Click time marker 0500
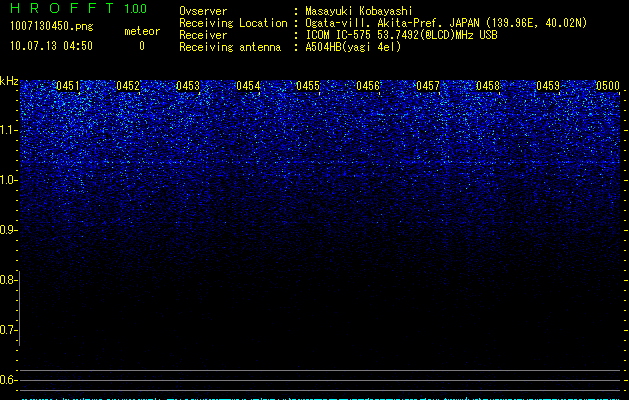This screenshot has width=629, height=400. [x=608, y=86]
